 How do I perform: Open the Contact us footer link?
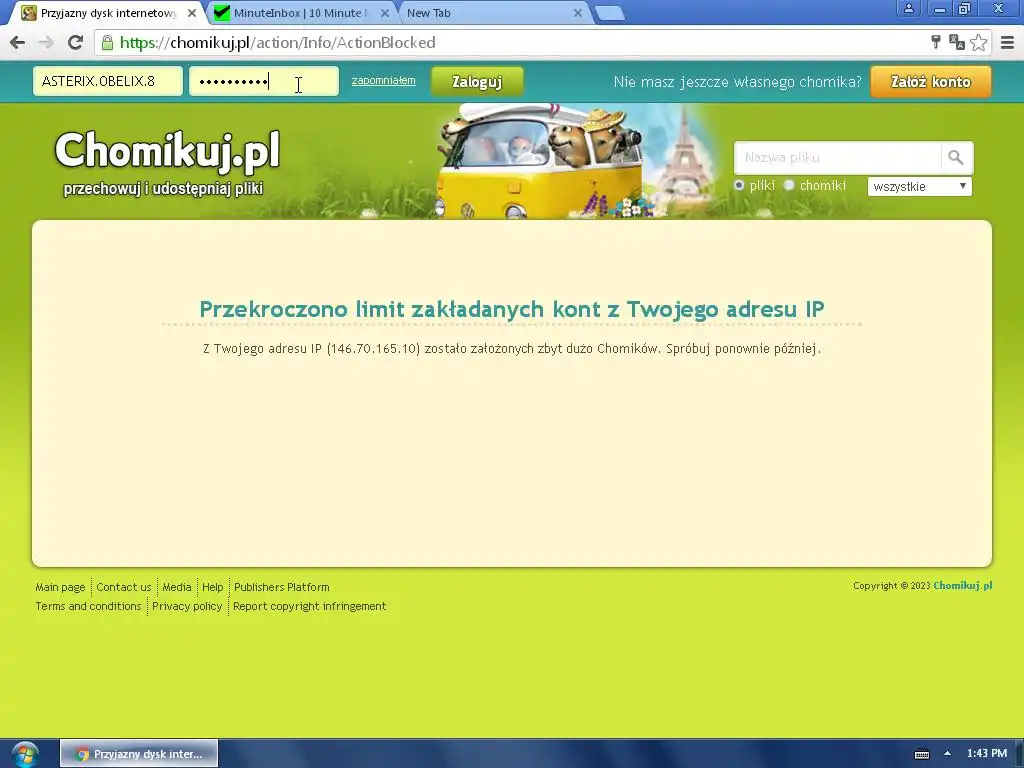tap(123, 587)
